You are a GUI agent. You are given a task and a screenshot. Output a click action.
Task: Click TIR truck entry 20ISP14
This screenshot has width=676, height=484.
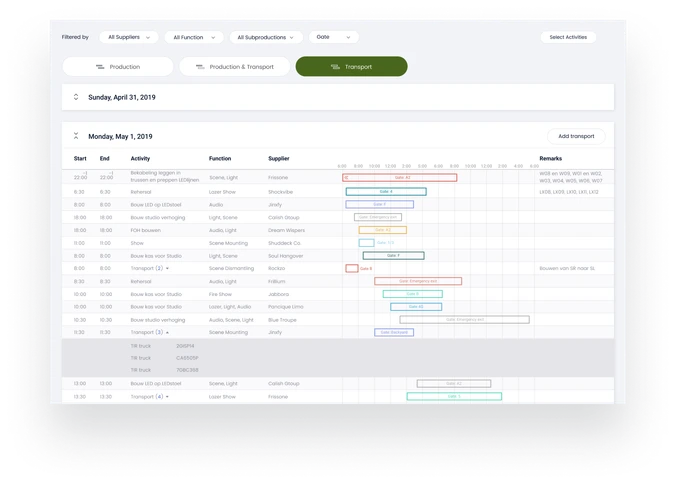pyautogui.click(x=185, y=346)
